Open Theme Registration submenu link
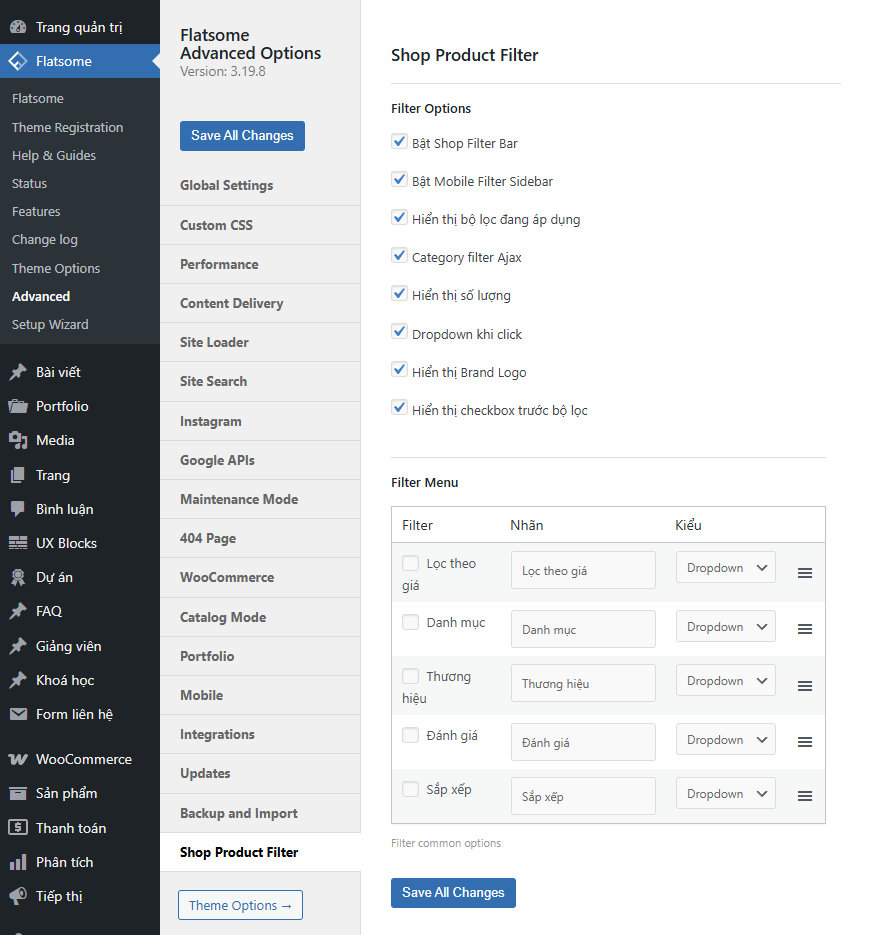 67,127
